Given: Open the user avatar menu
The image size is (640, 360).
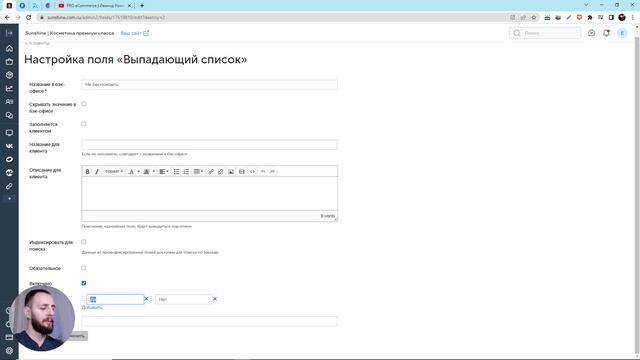Looking at the screenshot, I should coord(622,33).
